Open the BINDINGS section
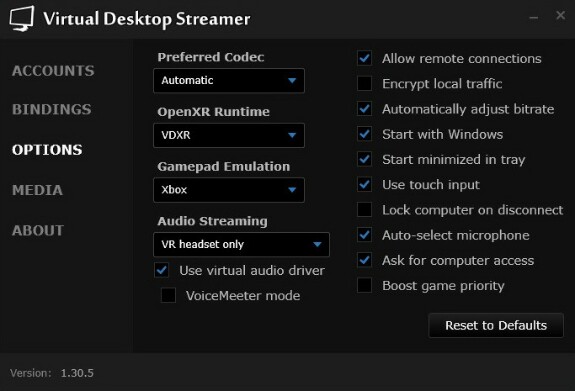 click(x=52, y=109)
